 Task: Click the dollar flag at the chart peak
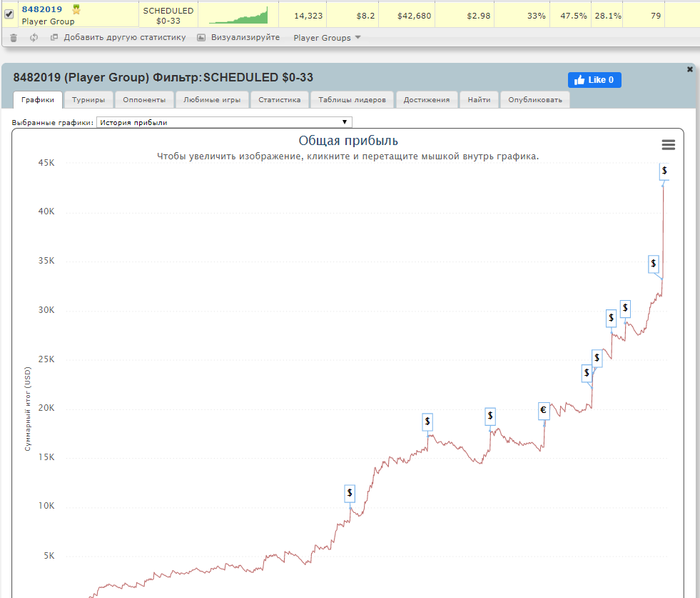click(x=664, y=171)
